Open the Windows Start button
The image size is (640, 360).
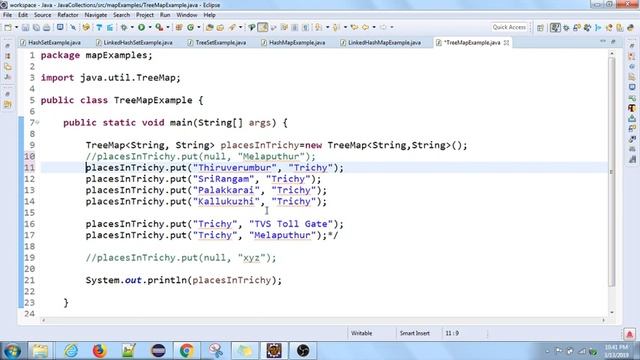pyautogui.click(x=11, y=351)
